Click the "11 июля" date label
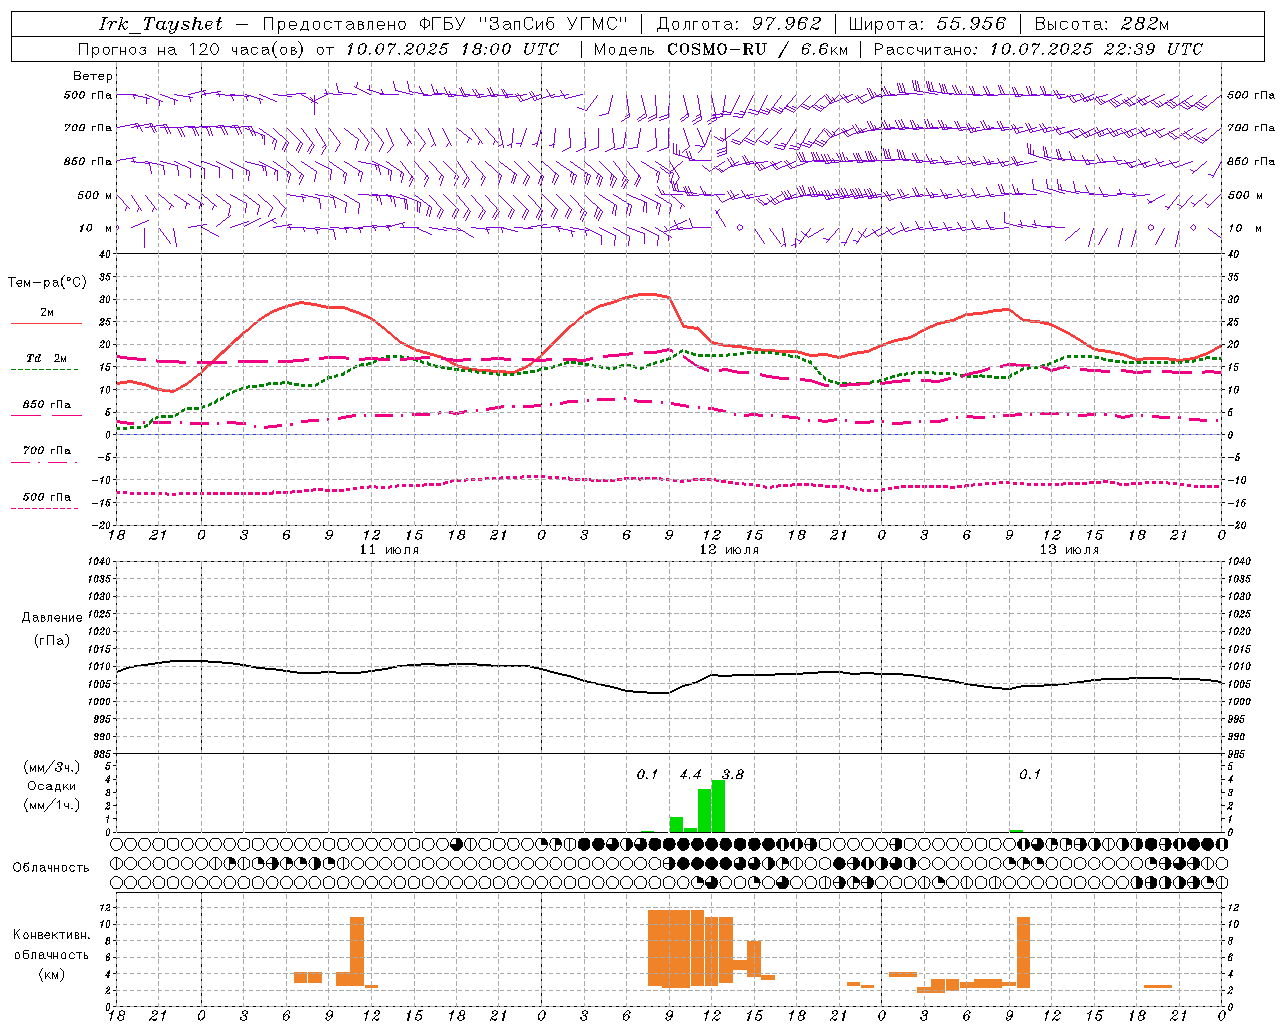Image resolution: width=1280 pixels, height=1024 pixels. point(389,550)
